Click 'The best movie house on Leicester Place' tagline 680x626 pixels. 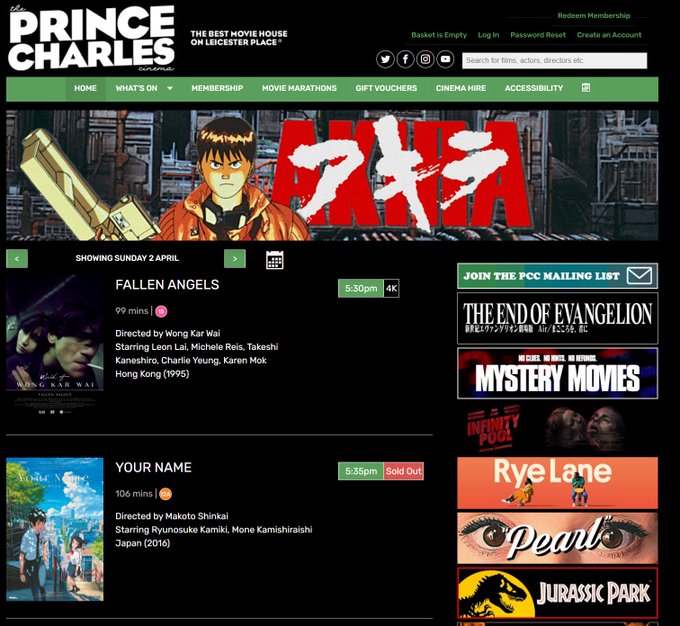239,38
